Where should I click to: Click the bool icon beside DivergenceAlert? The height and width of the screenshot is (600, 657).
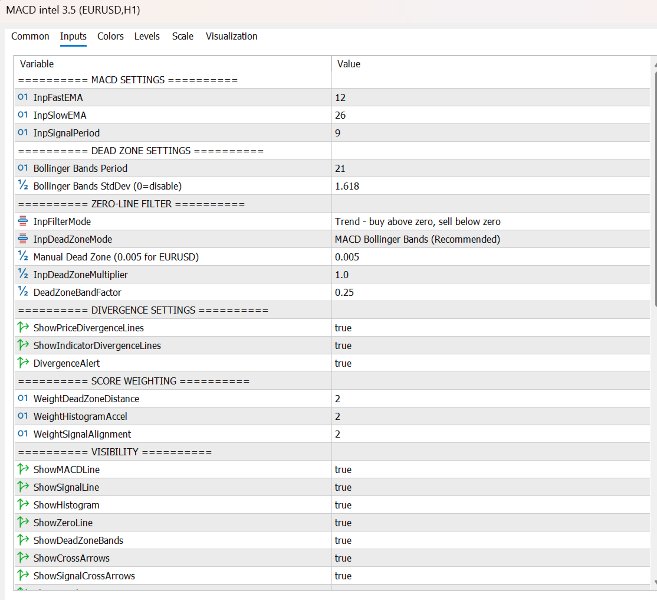click(23, 362)
